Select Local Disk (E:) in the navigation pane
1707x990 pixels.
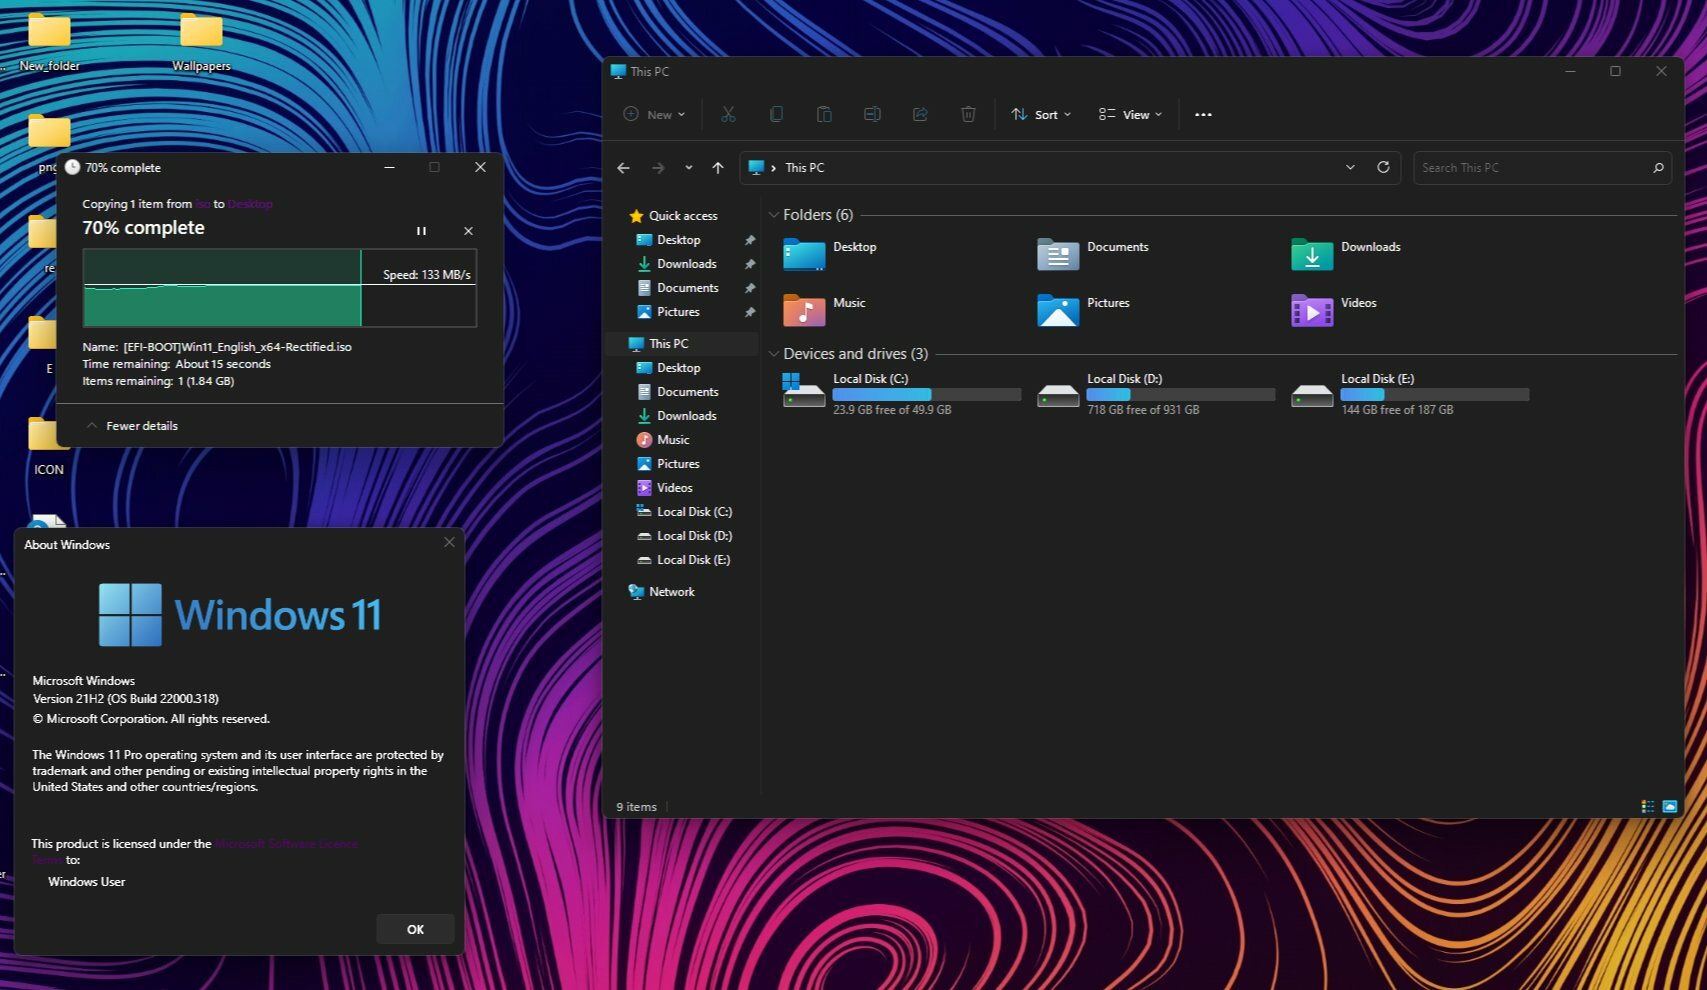tap(694, 560)
